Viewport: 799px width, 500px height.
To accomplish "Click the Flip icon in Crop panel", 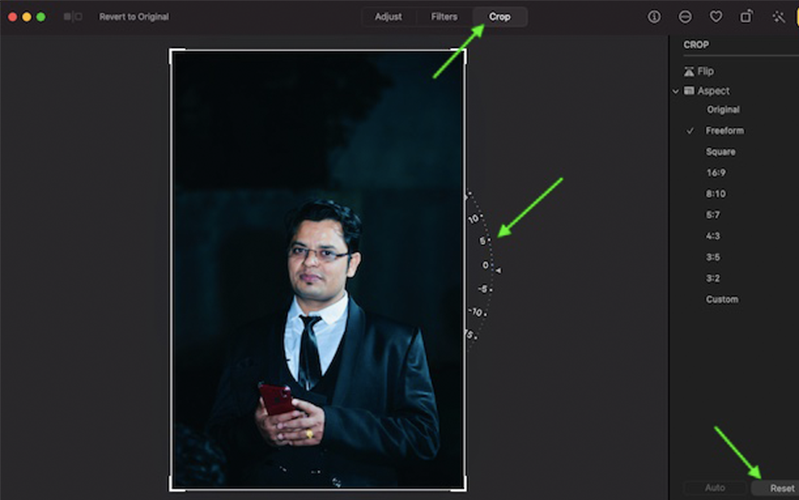I will click(689, 72).
